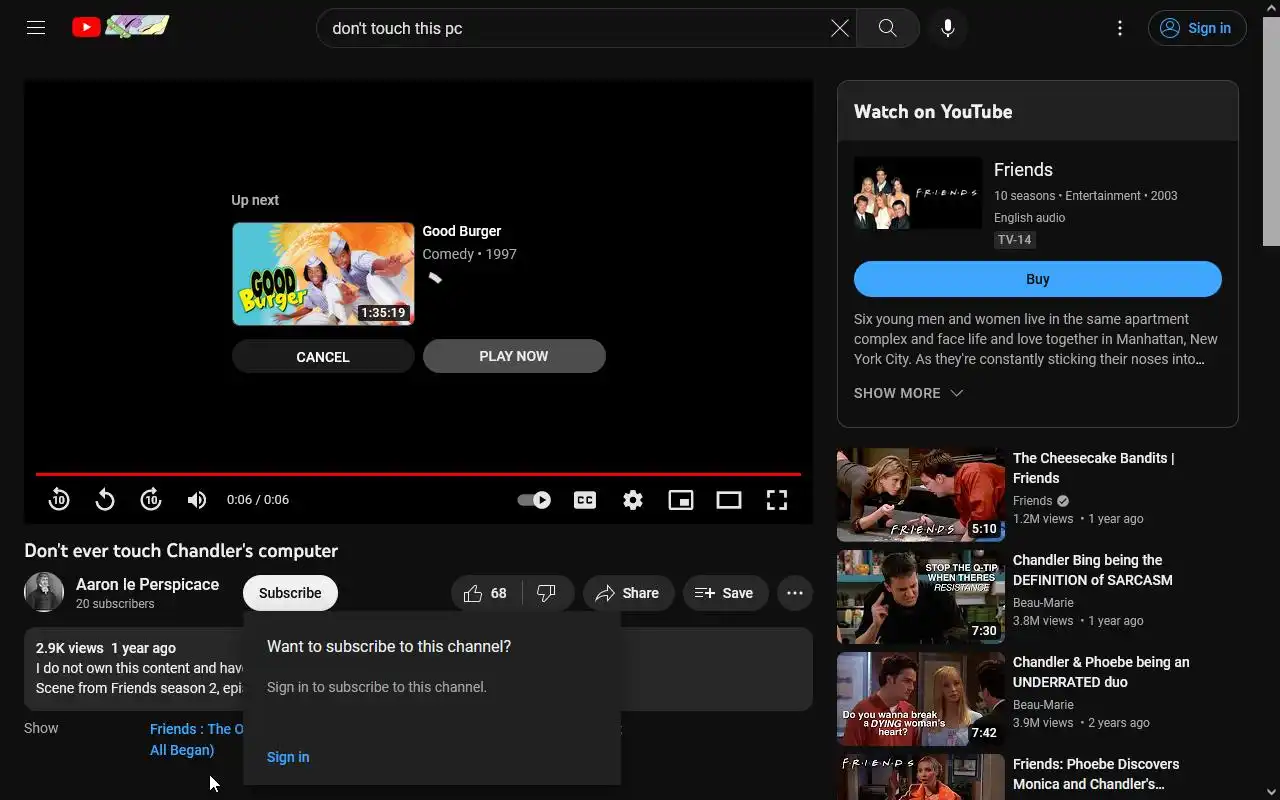The width and height of the screenshot is (1280, 800).
Task: Clear the search box text
Action: pyautogui.click(x=840, y=28)
